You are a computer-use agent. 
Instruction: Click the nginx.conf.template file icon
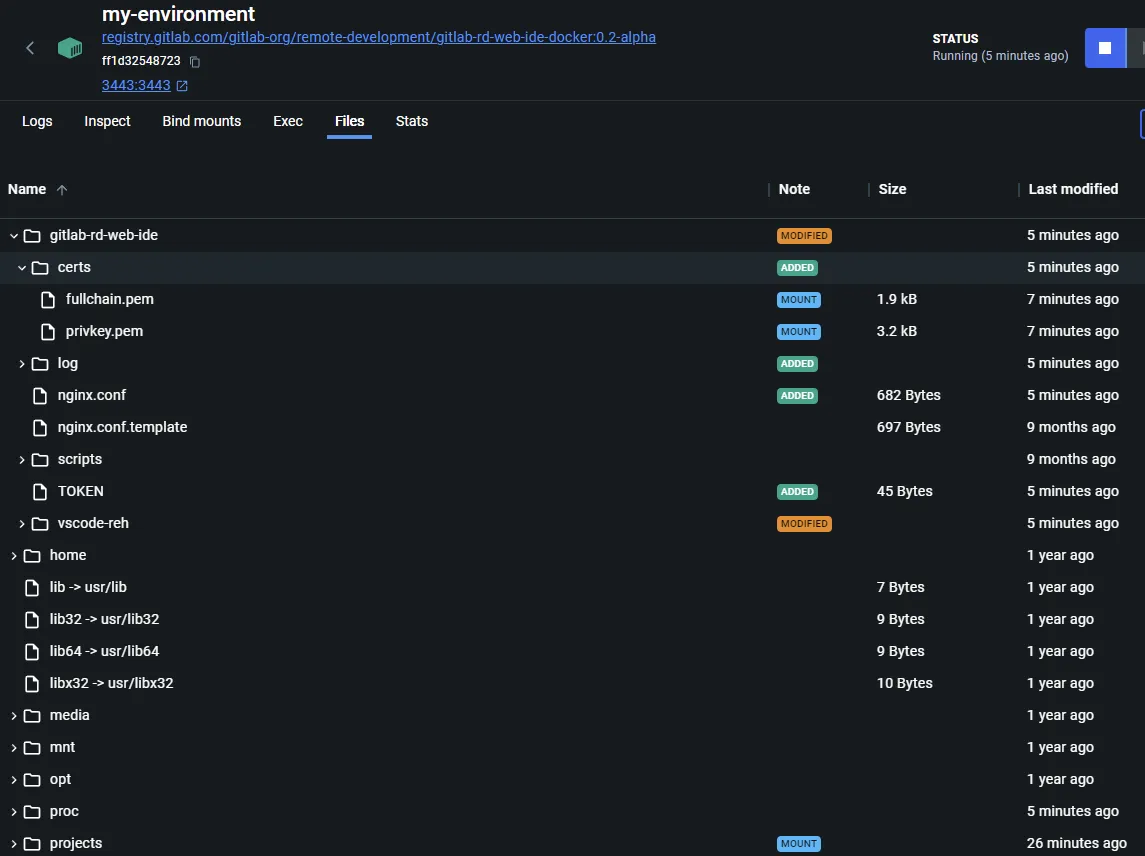click(40, 428)
